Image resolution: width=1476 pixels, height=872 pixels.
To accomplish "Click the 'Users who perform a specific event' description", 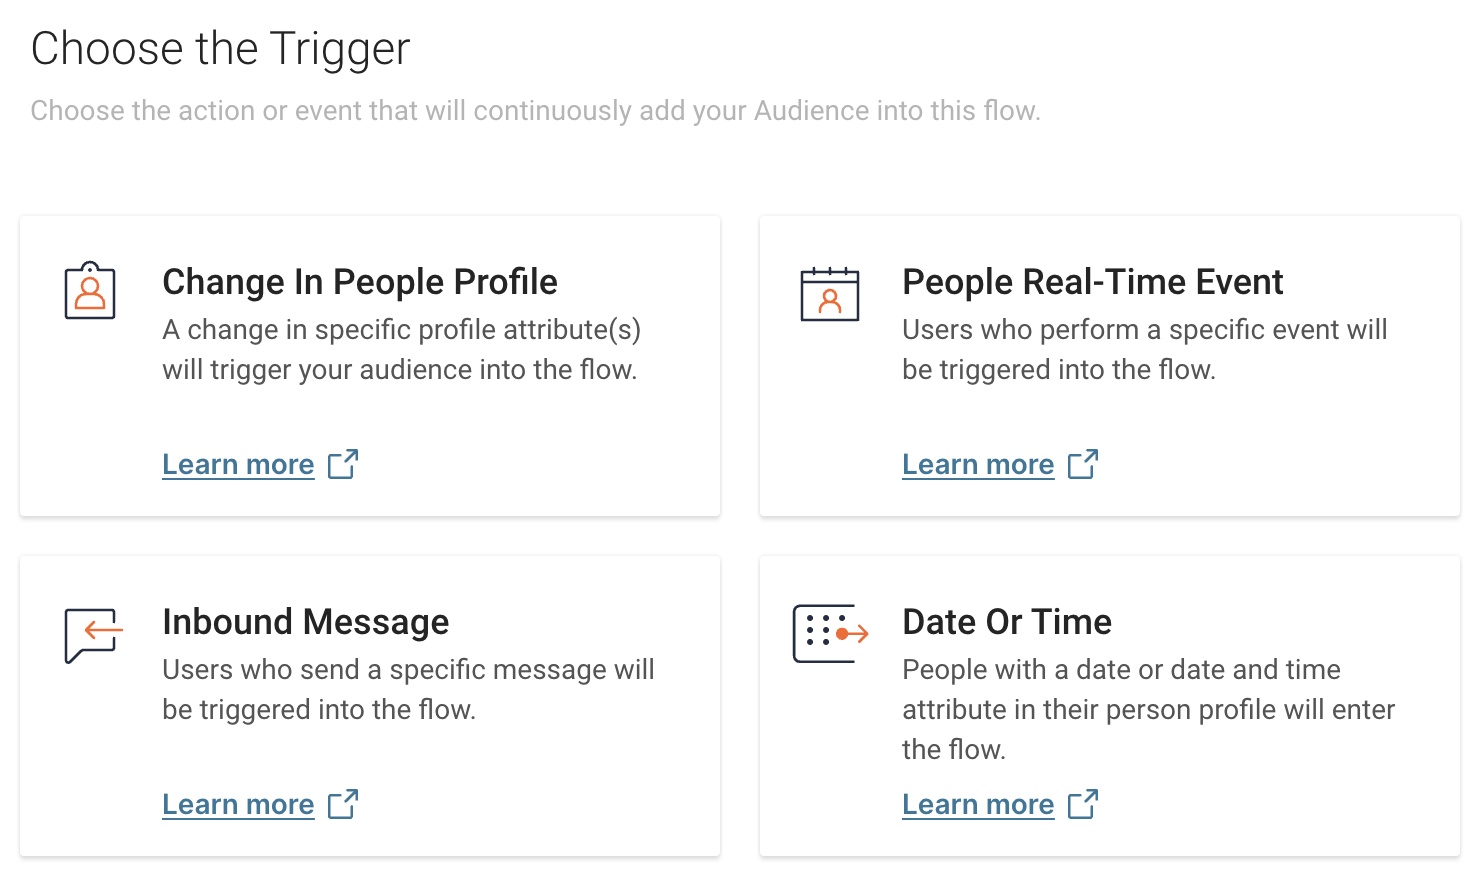I will point(1144,350).
